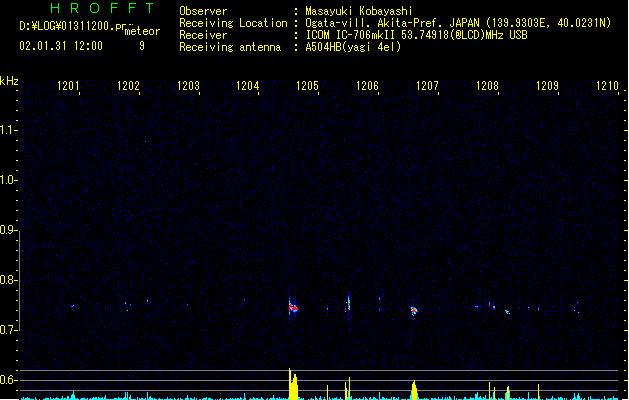Click the Receiving antenna label

(230, 47)
